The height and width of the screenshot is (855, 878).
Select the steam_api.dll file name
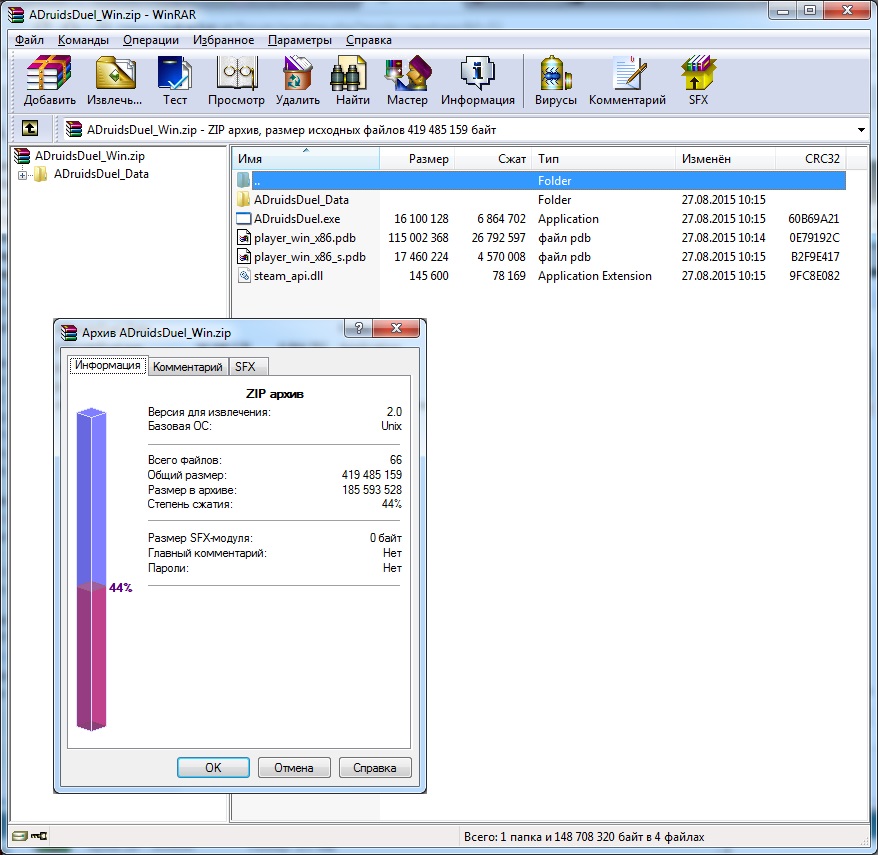(x=288, y=276)
